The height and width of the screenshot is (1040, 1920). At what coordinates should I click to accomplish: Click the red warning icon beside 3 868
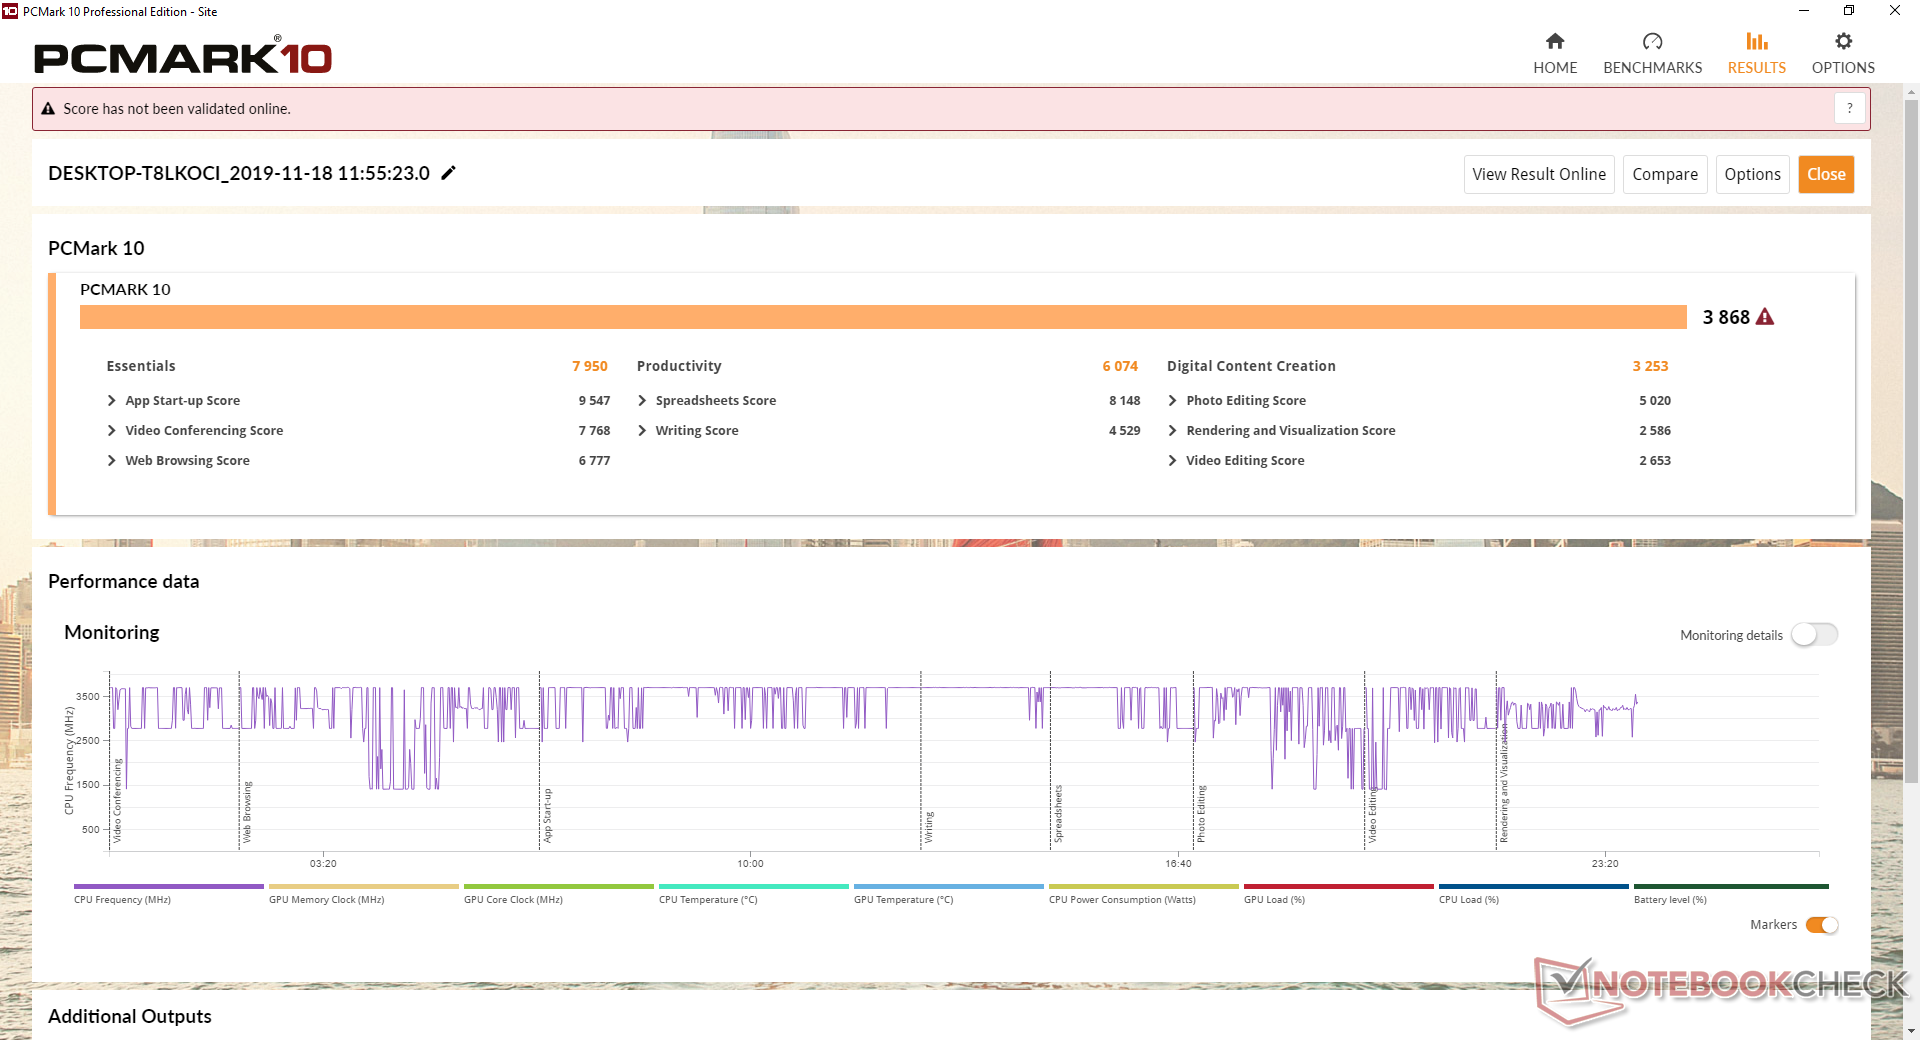coord(1765,317)
